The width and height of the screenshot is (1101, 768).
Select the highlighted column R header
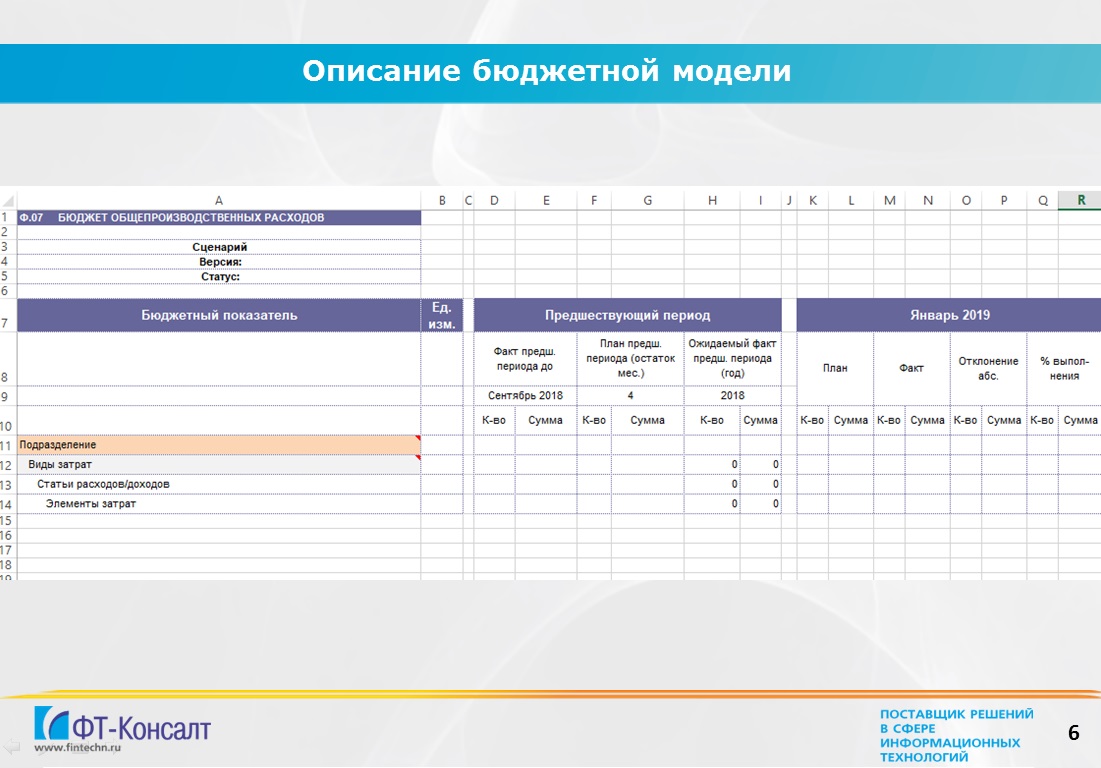tap(1081, 200)
